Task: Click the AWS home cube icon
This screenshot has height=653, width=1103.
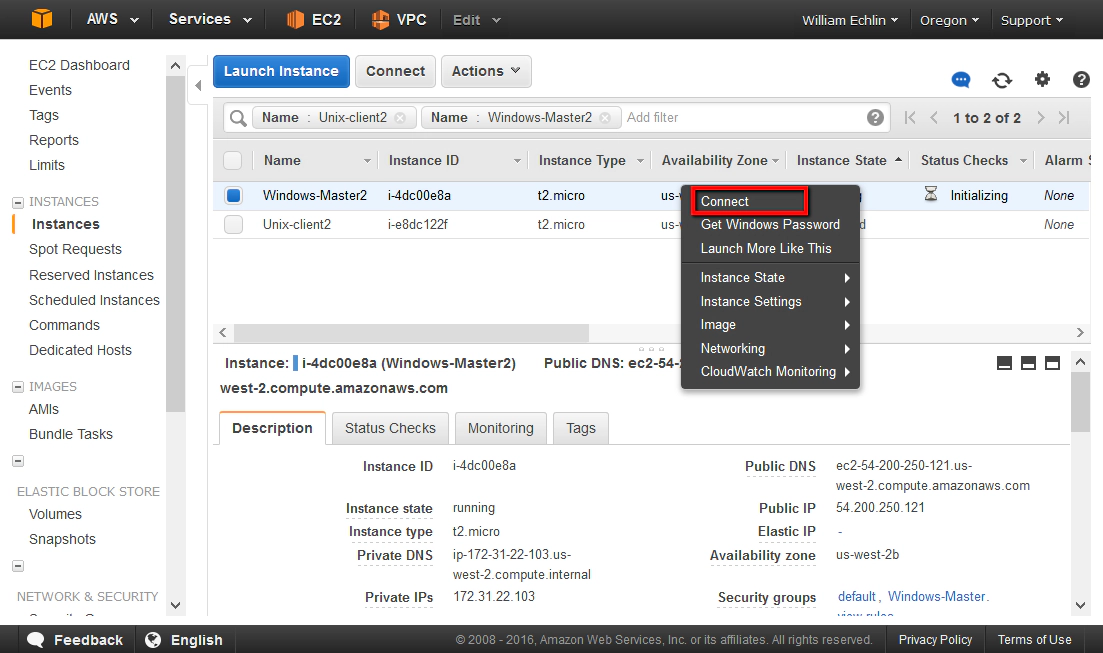Action: pyautogui.click(x=40, y=18)
